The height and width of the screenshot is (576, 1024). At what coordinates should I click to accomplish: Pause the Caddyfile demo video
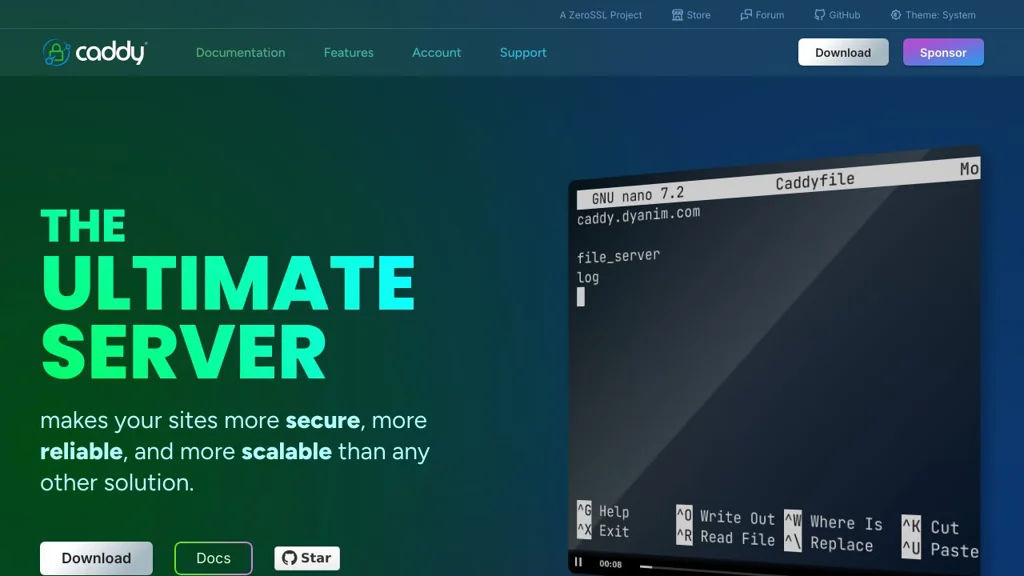click(579, 562)
